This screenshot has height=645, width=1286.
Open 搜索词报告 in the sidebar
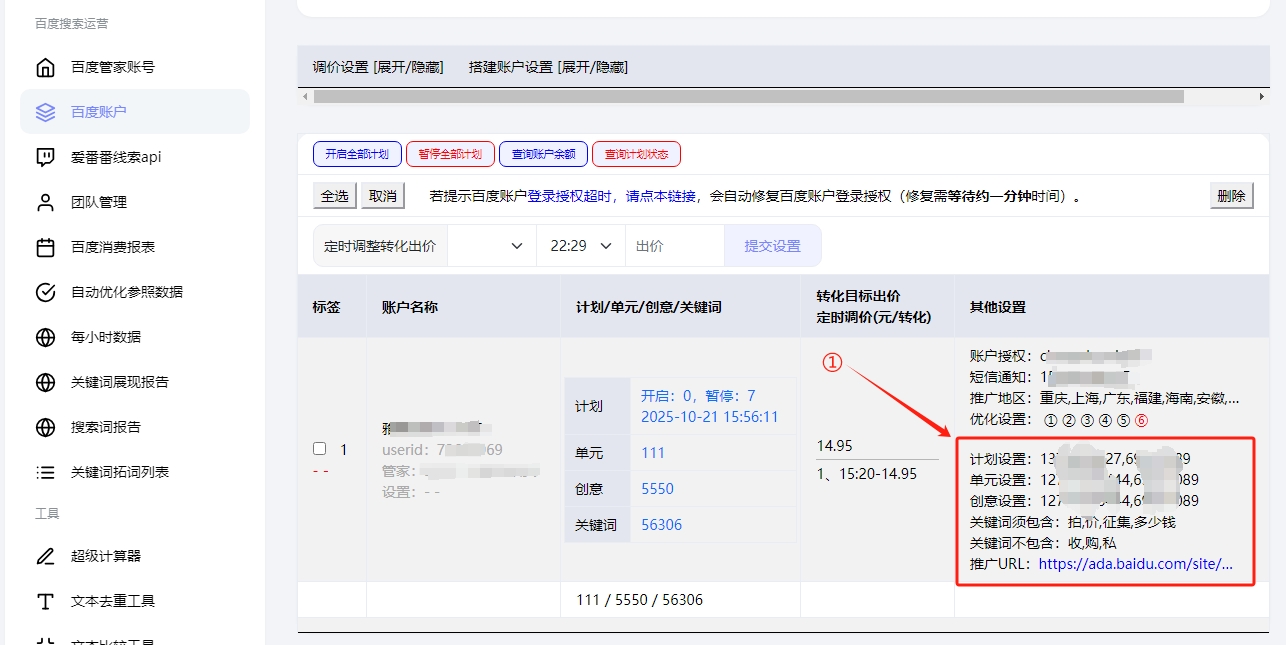(105, 427)
